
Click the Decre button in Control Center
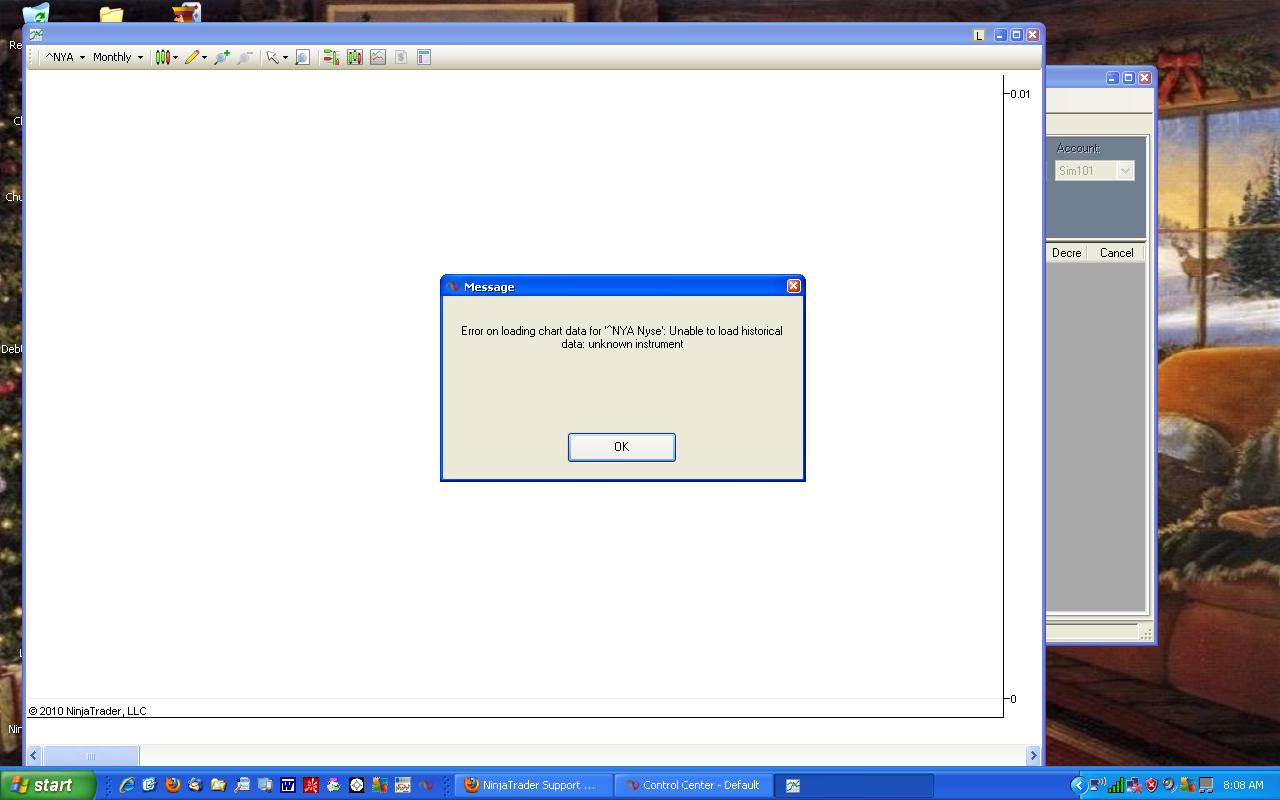pos(1066,253)
